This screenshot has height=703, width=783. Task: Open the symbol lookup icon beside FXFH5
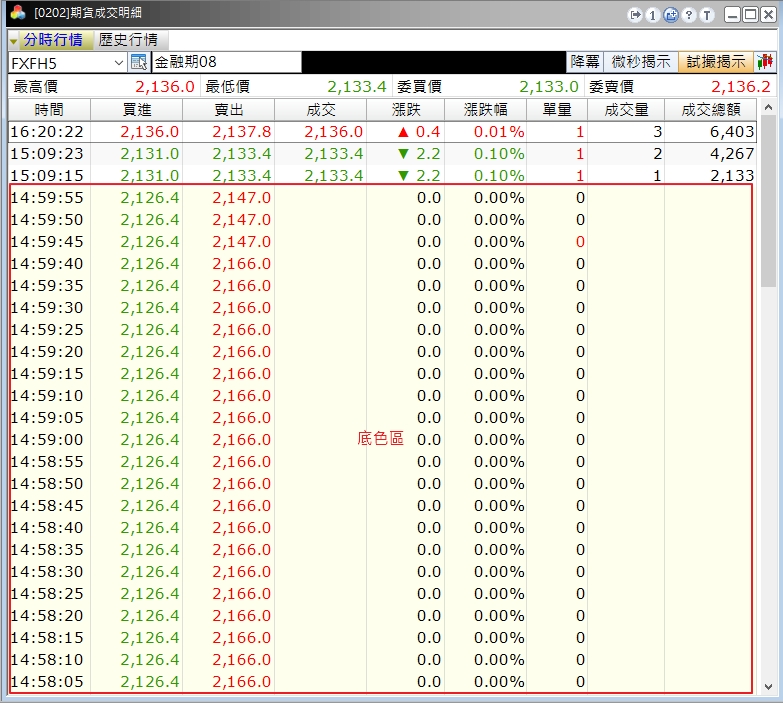(139, 62)
